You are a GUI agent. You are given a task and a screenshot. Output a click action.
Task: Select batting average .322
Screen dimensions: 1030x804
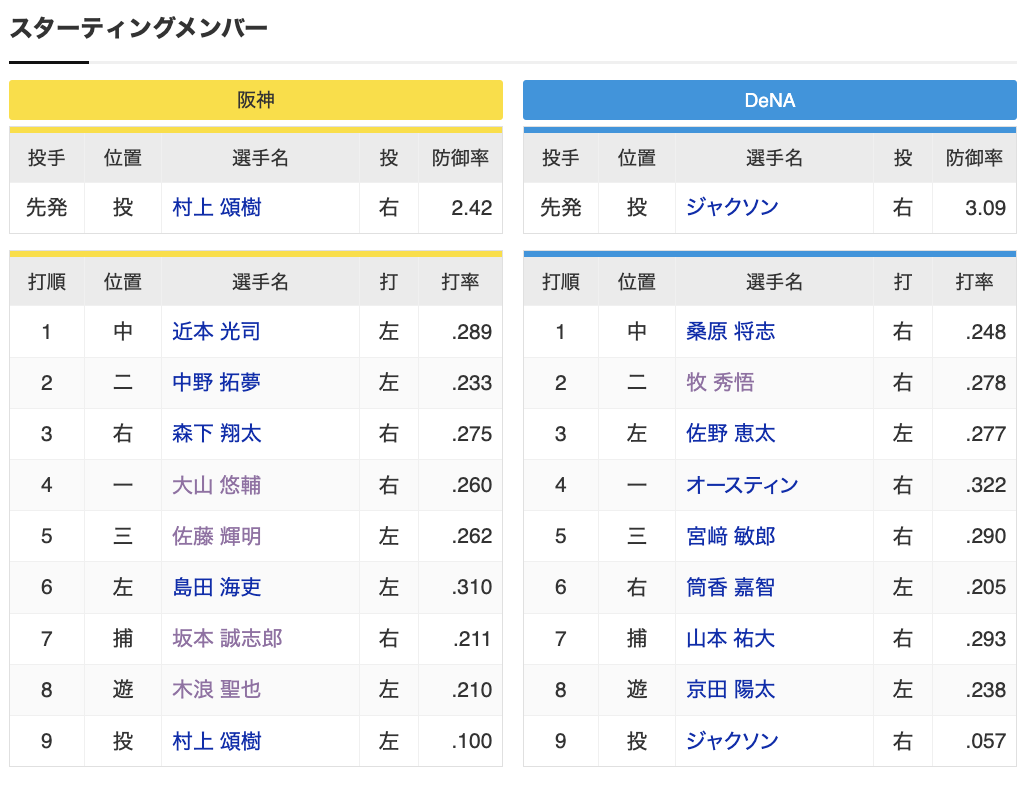(x=985, y=485)
